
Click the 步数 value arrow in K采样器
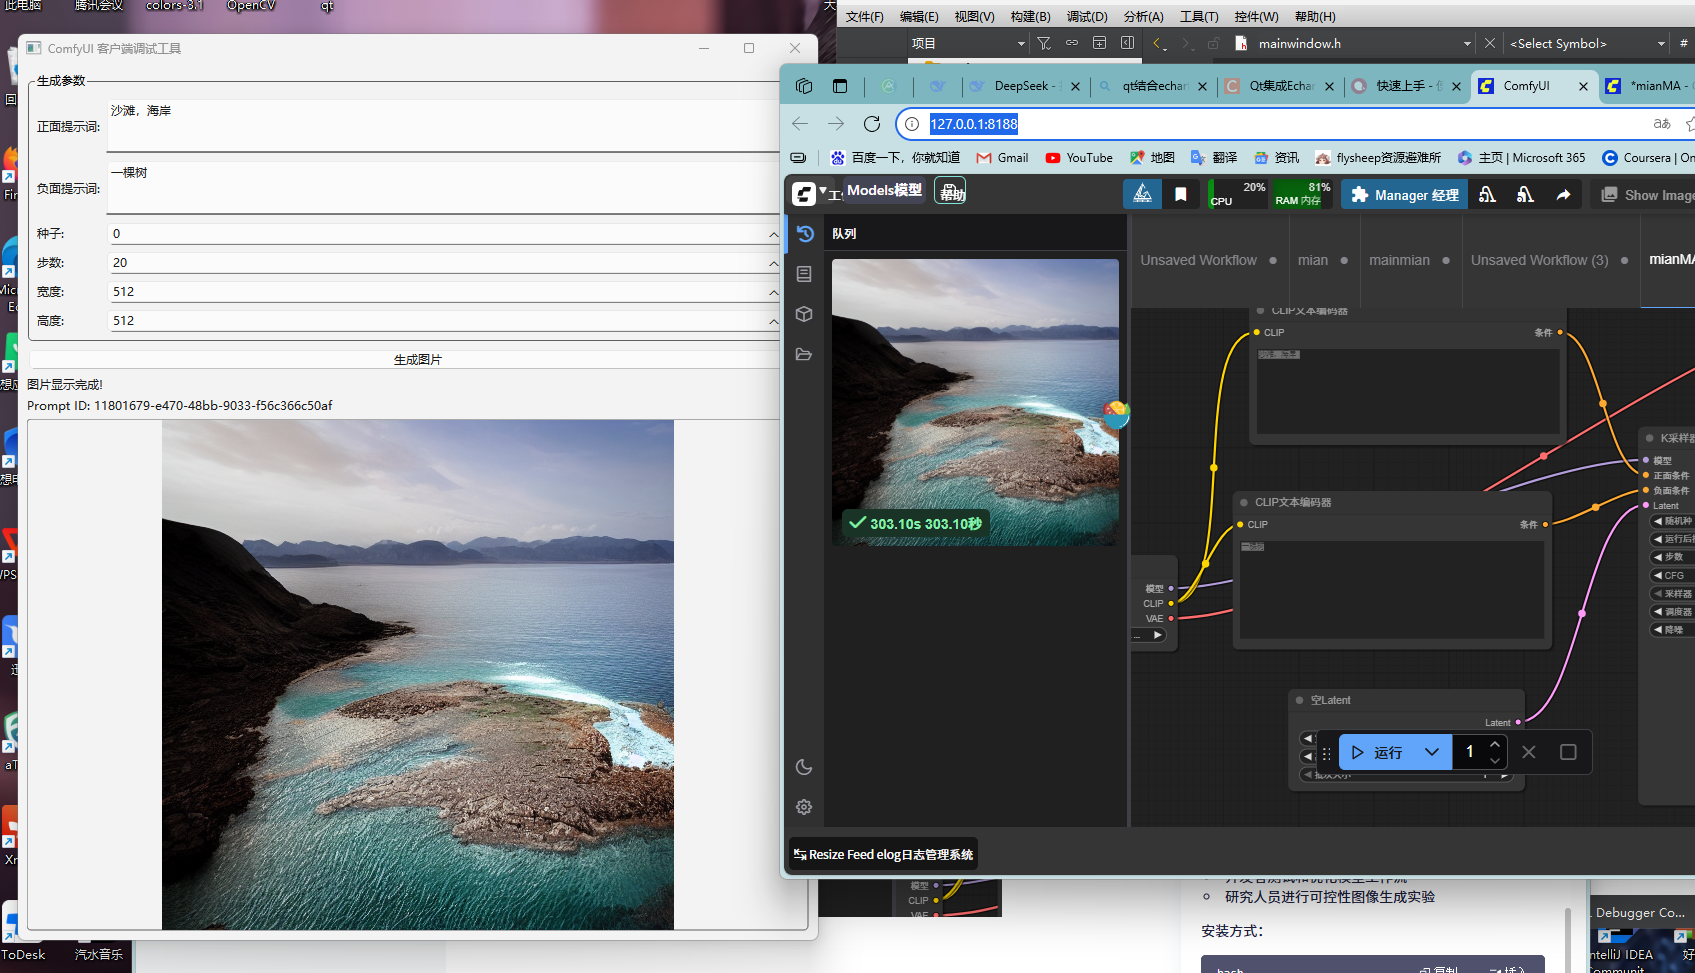[1657, 557]
